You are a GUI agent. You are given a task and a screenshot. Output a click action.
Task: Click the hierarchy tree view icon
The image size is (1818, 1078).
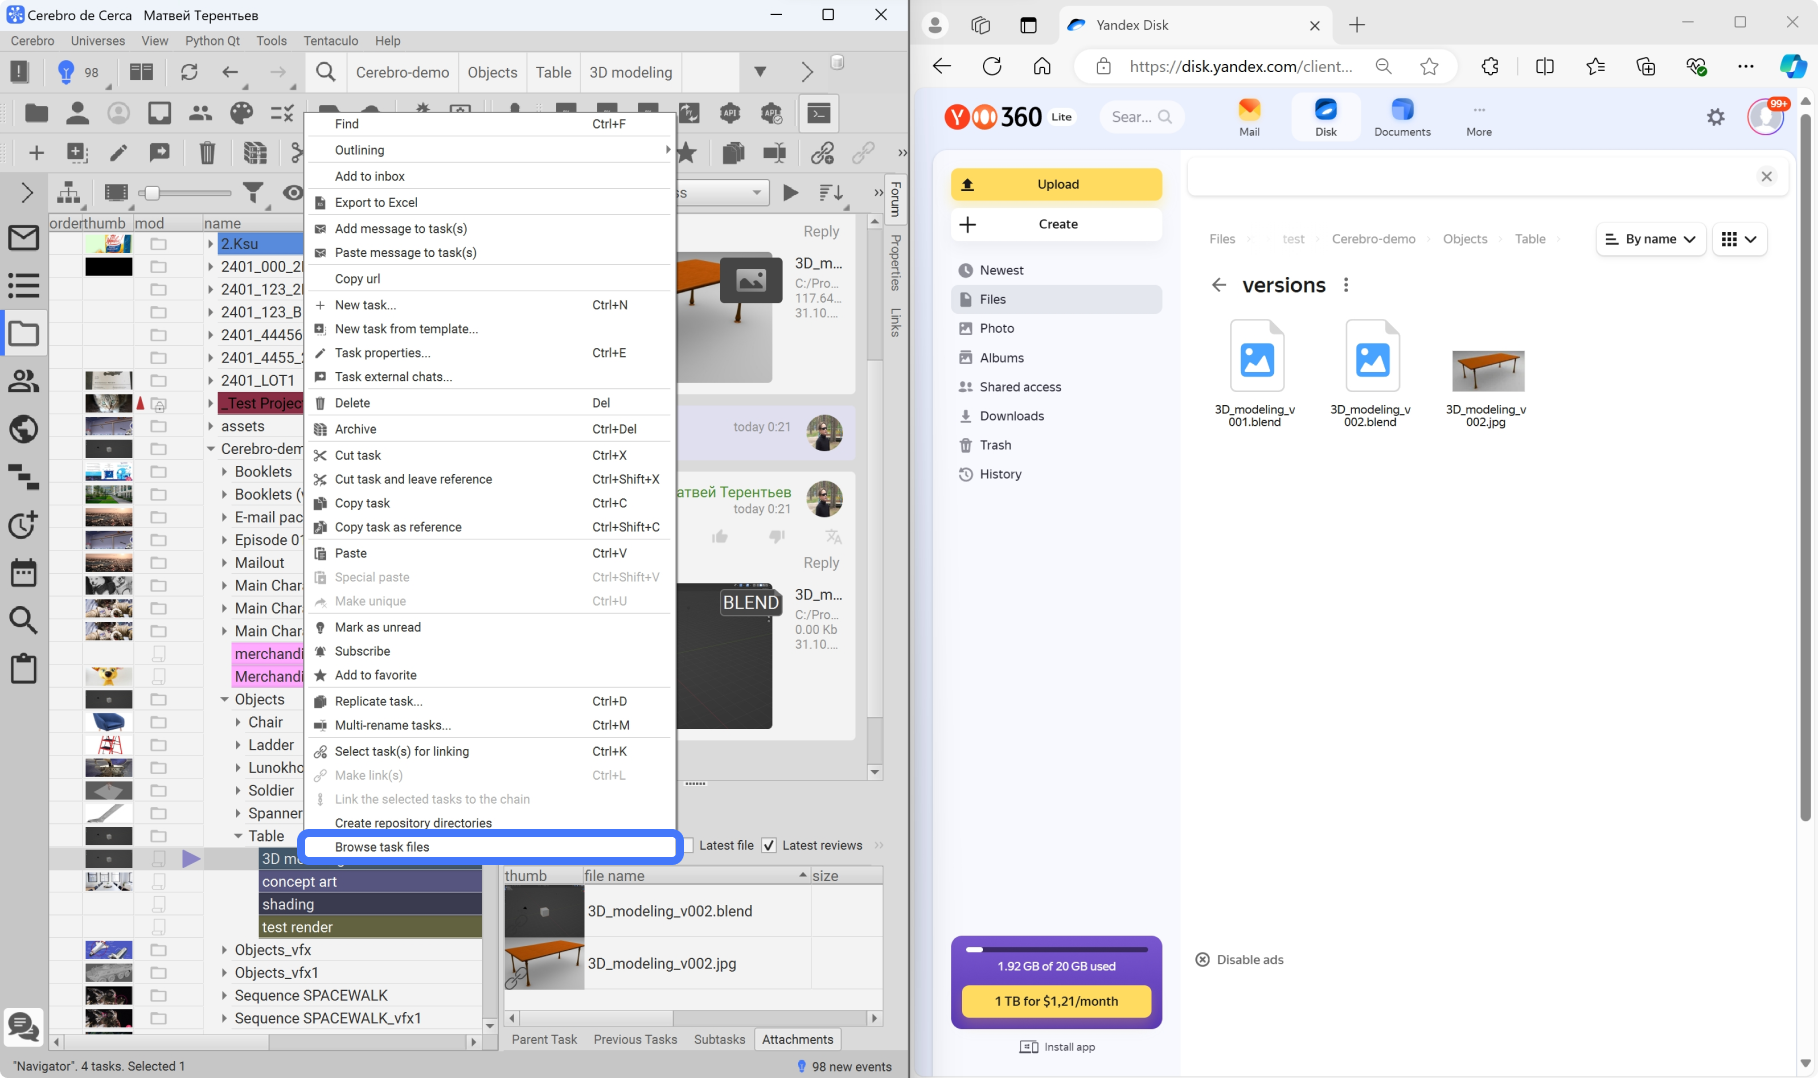click(x=69, y=192)
